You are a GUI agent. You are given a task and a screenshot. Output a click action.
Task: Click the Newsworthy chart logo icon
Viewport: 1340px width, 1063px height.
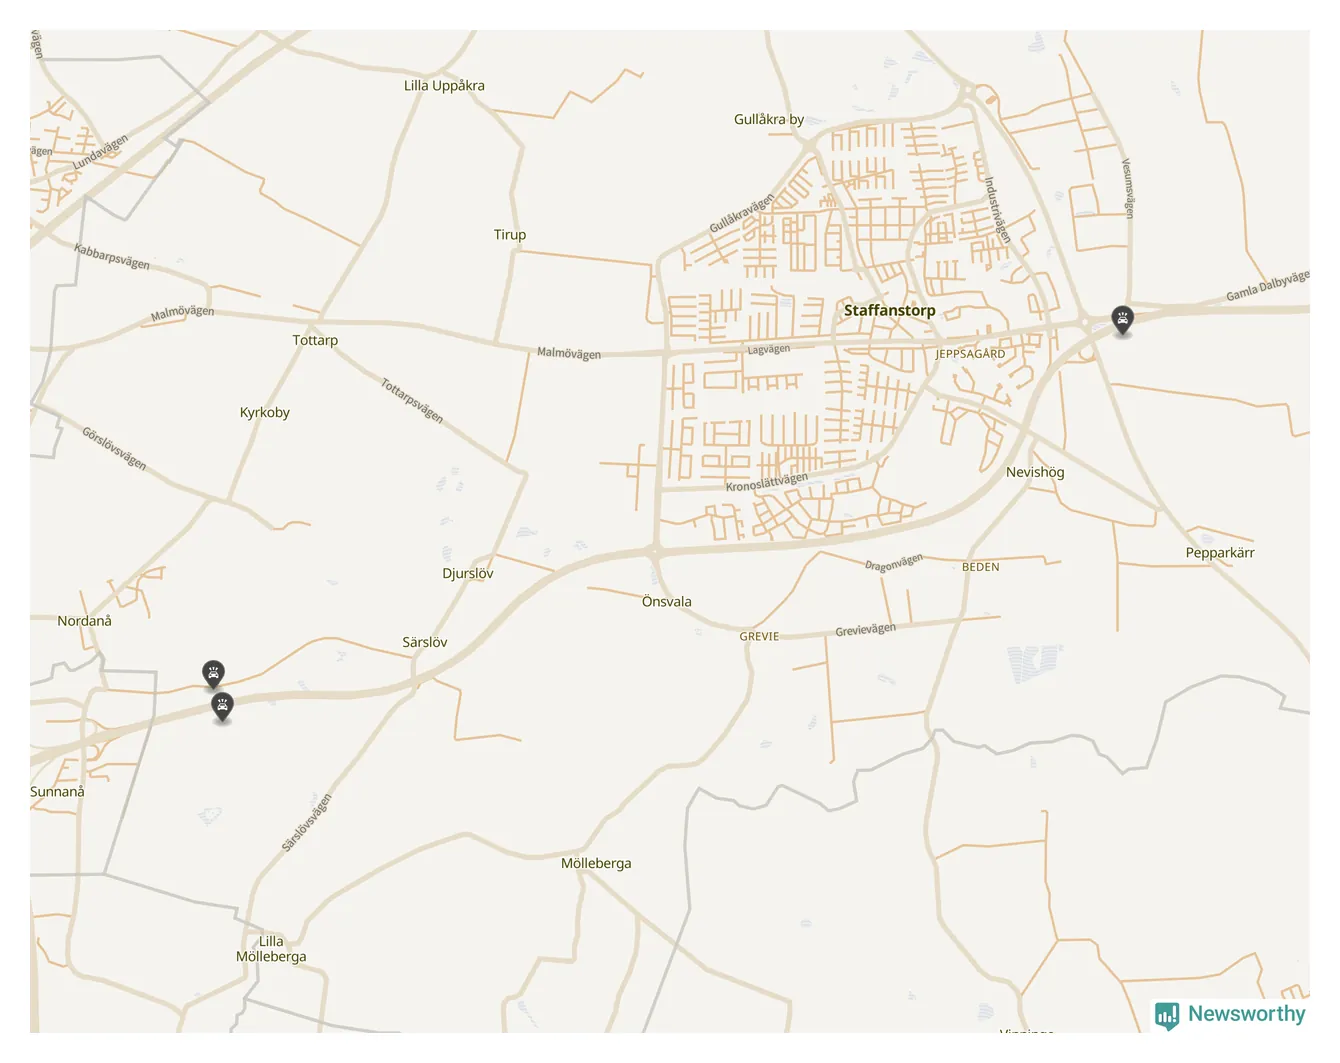[x=1167, y=1015]
